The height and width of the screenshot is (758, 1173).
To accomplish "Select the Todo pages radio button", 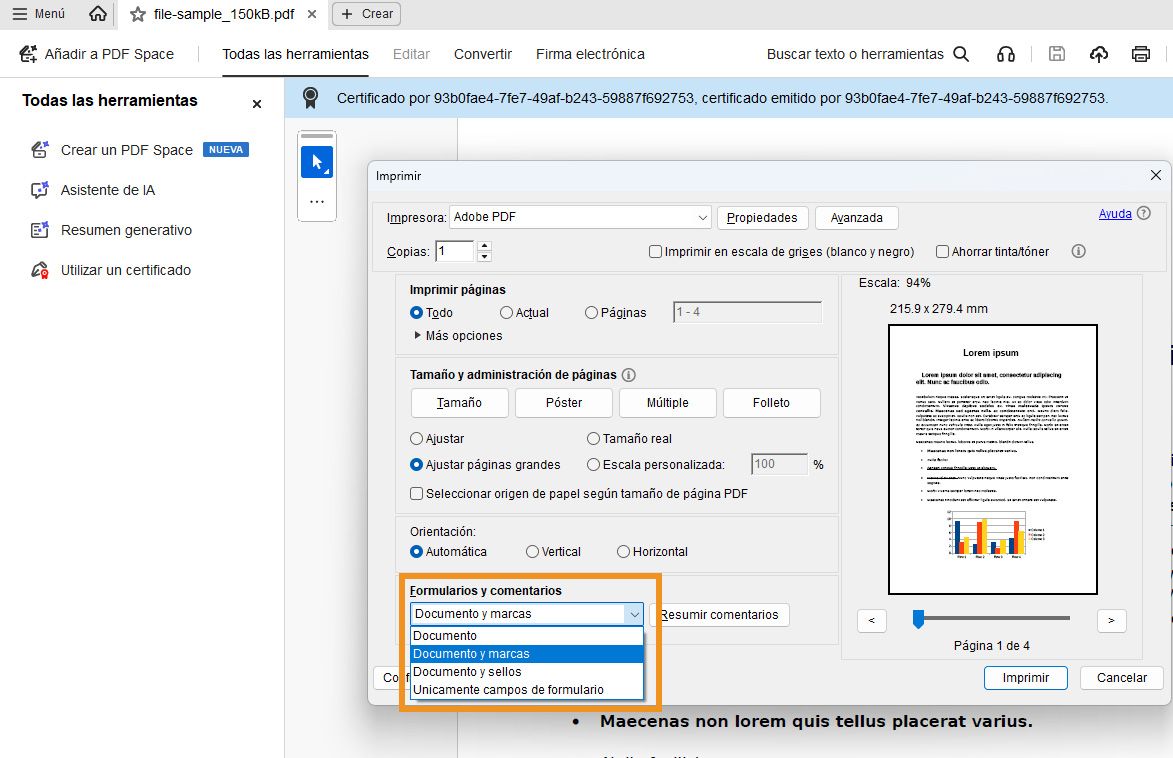I will 417,313.
